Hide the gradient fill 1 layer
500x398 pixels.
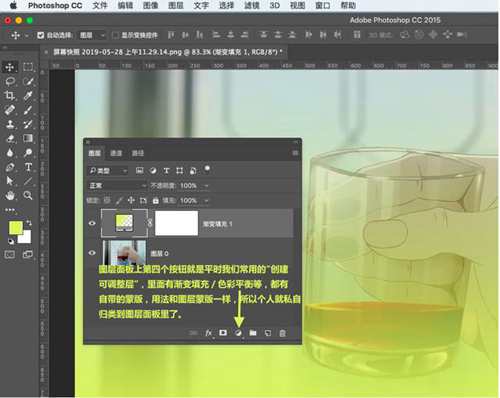click(92, 223)
